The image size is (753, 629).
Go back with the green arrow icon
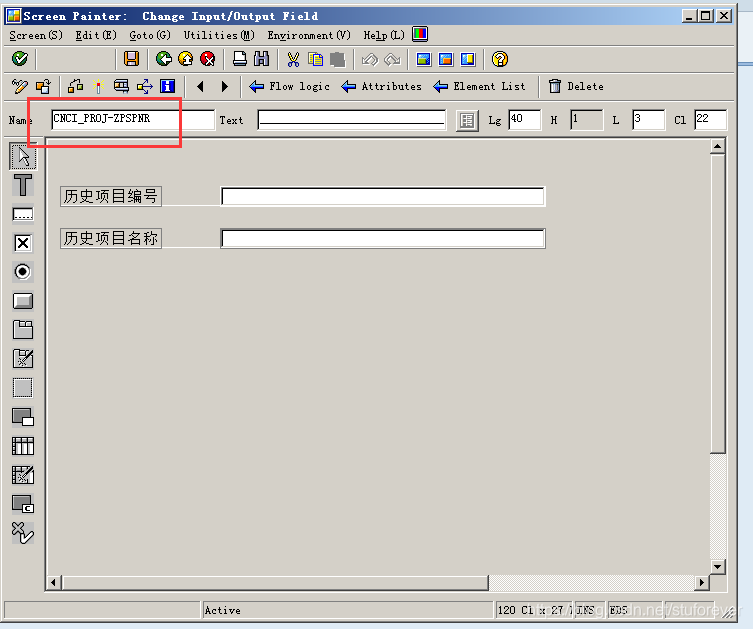coord(164,59)
